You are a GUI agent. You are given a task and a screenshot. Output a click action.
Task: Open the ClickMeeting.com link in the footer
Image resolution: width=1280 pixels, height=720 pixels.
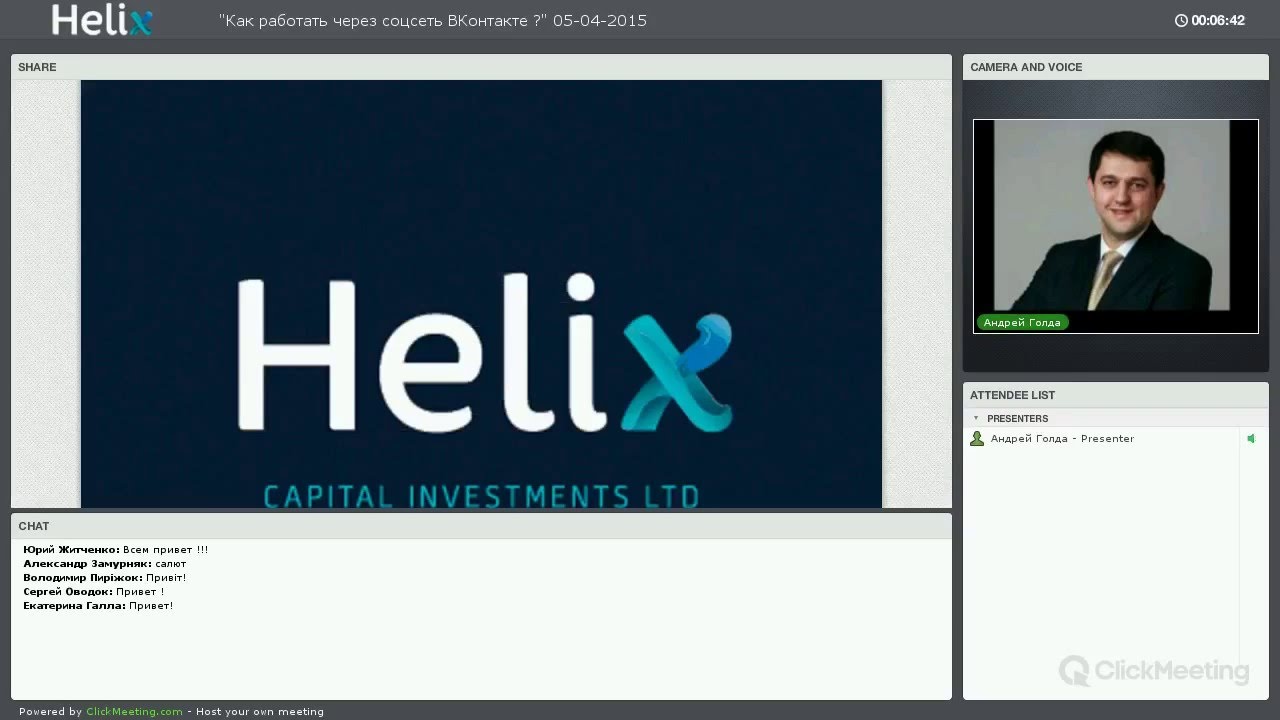coord(134,712)
